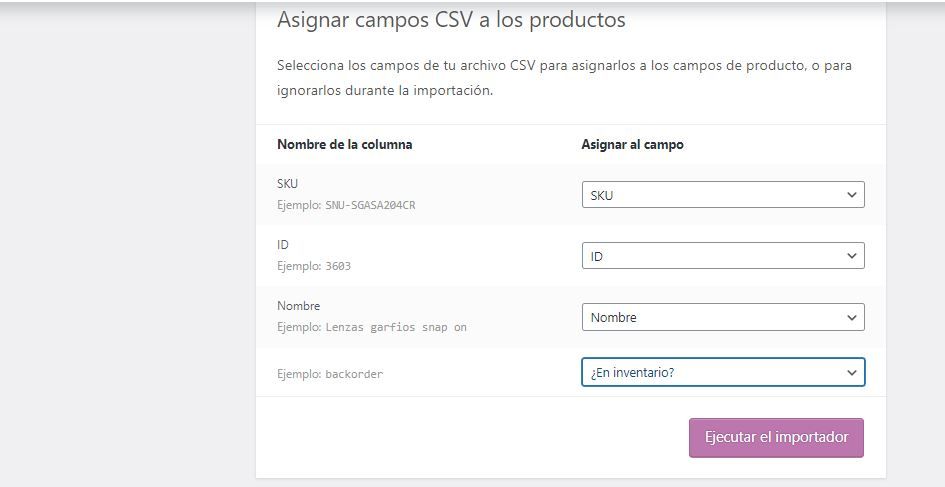This screenshot has height=487, width=945.
Task: Open the SKU field assignment dropdown
Action: coord(723,195)
